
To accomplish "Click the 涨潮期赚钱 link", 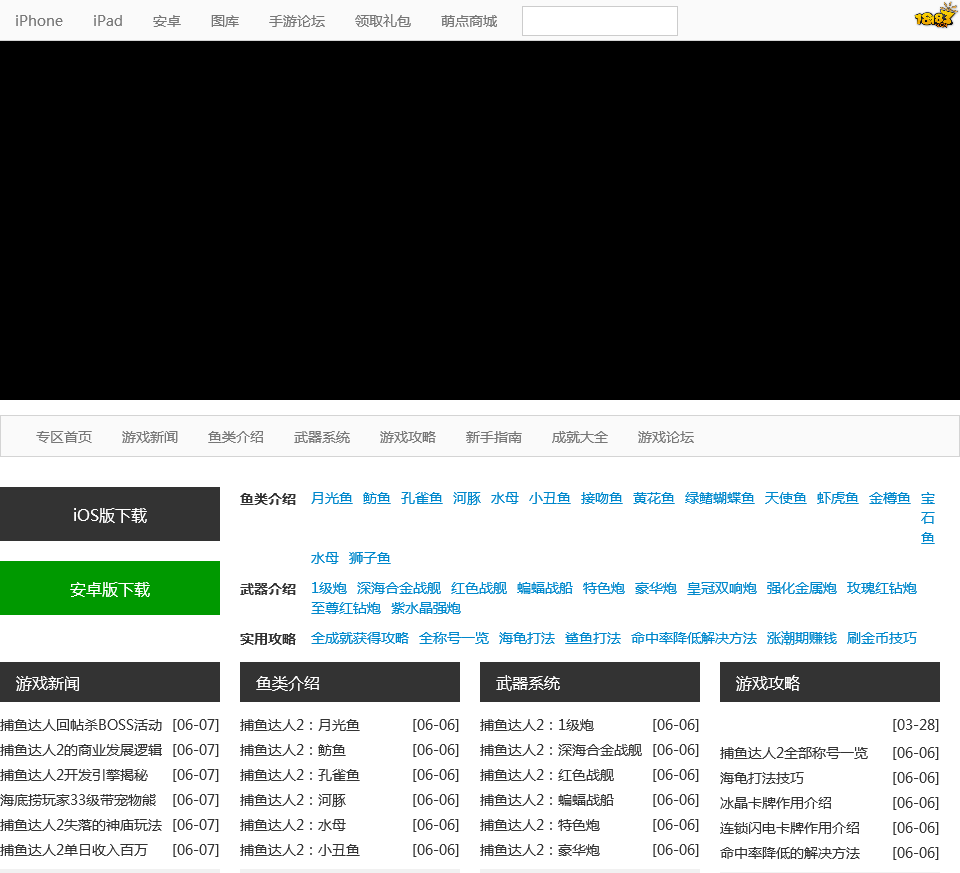I will [802, 639].
